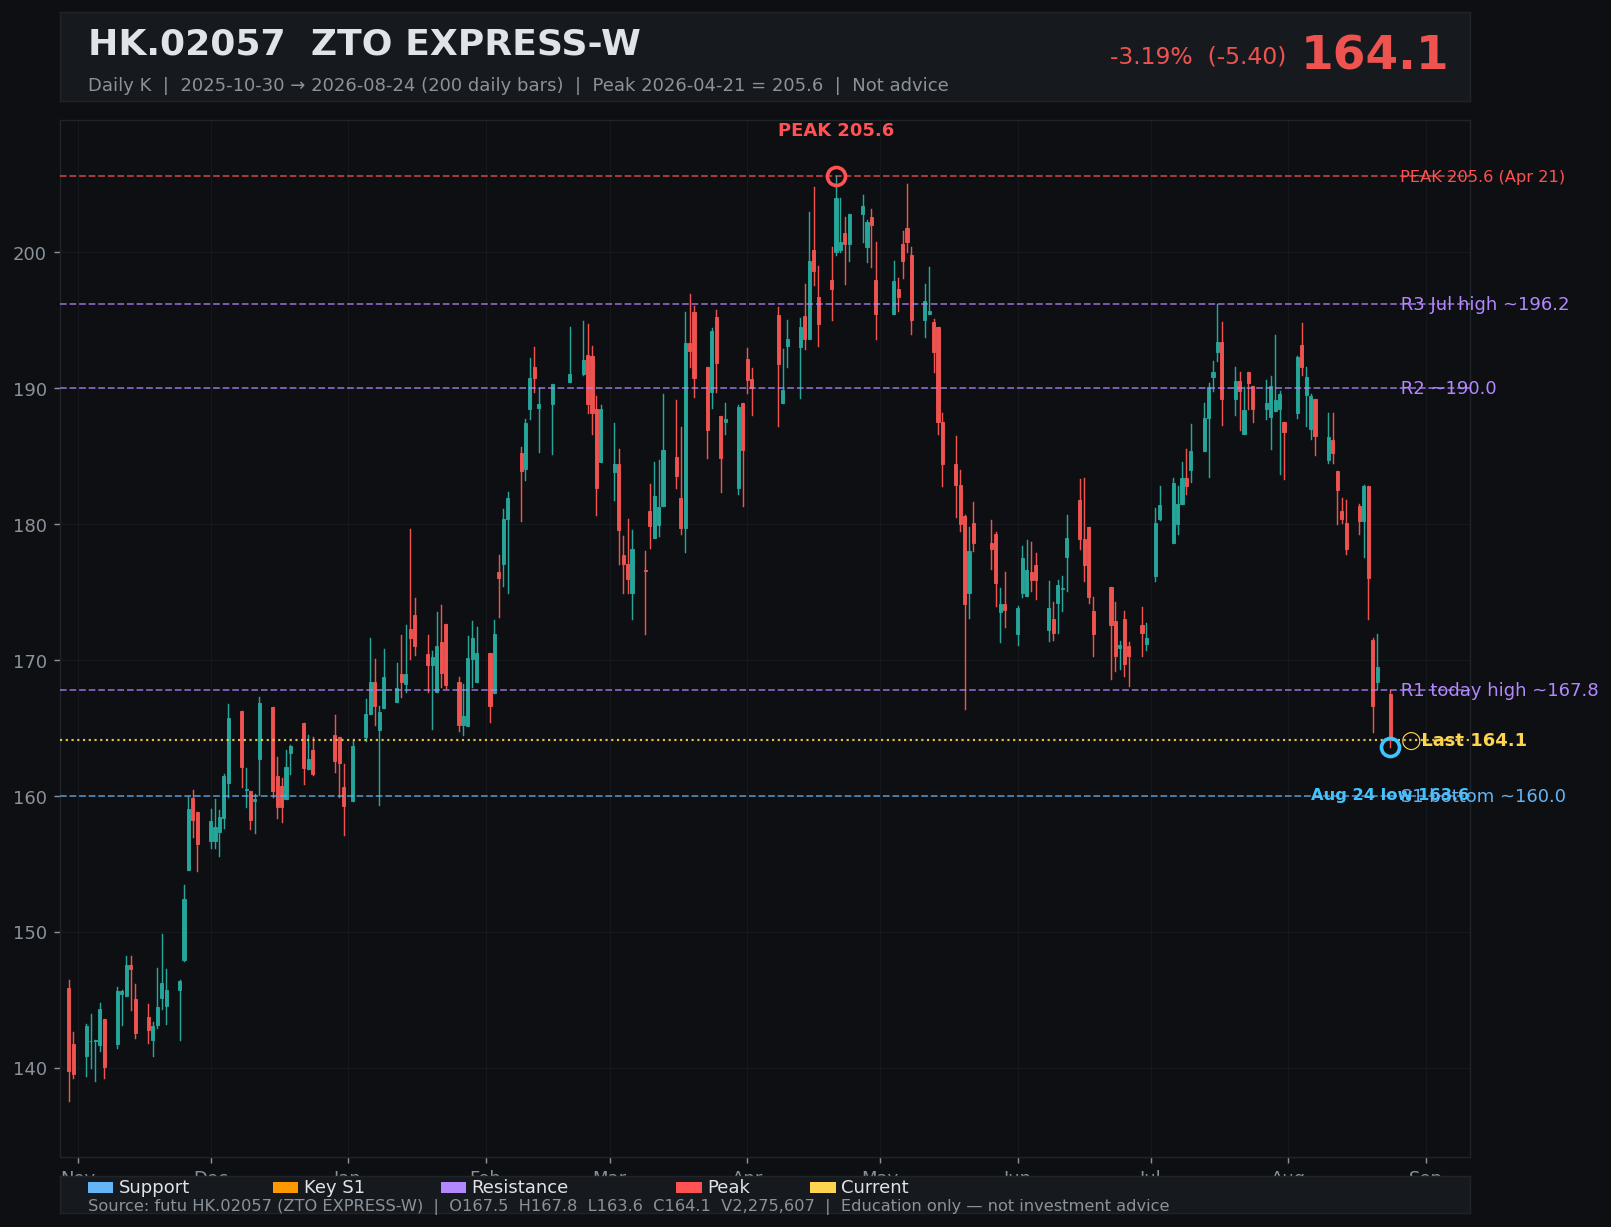Click the 140 tick on the price axis
This screenshot has width=1611, height=1227.
coord(30,1069)
